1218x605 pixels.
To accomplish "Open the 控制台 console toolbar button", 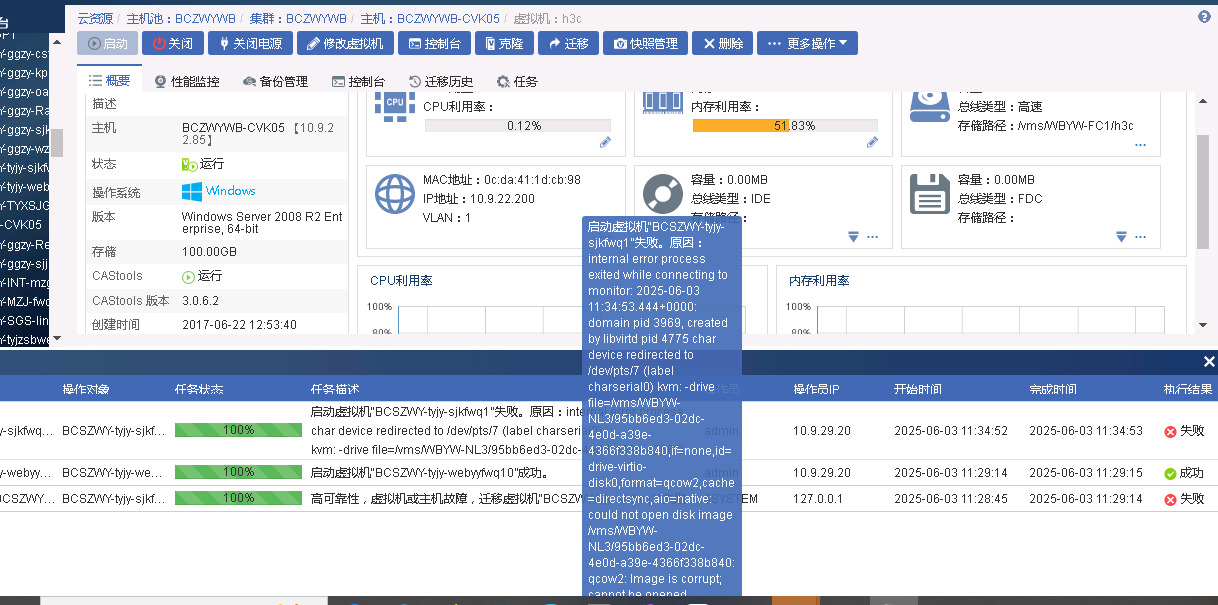I will pos(435,43).
